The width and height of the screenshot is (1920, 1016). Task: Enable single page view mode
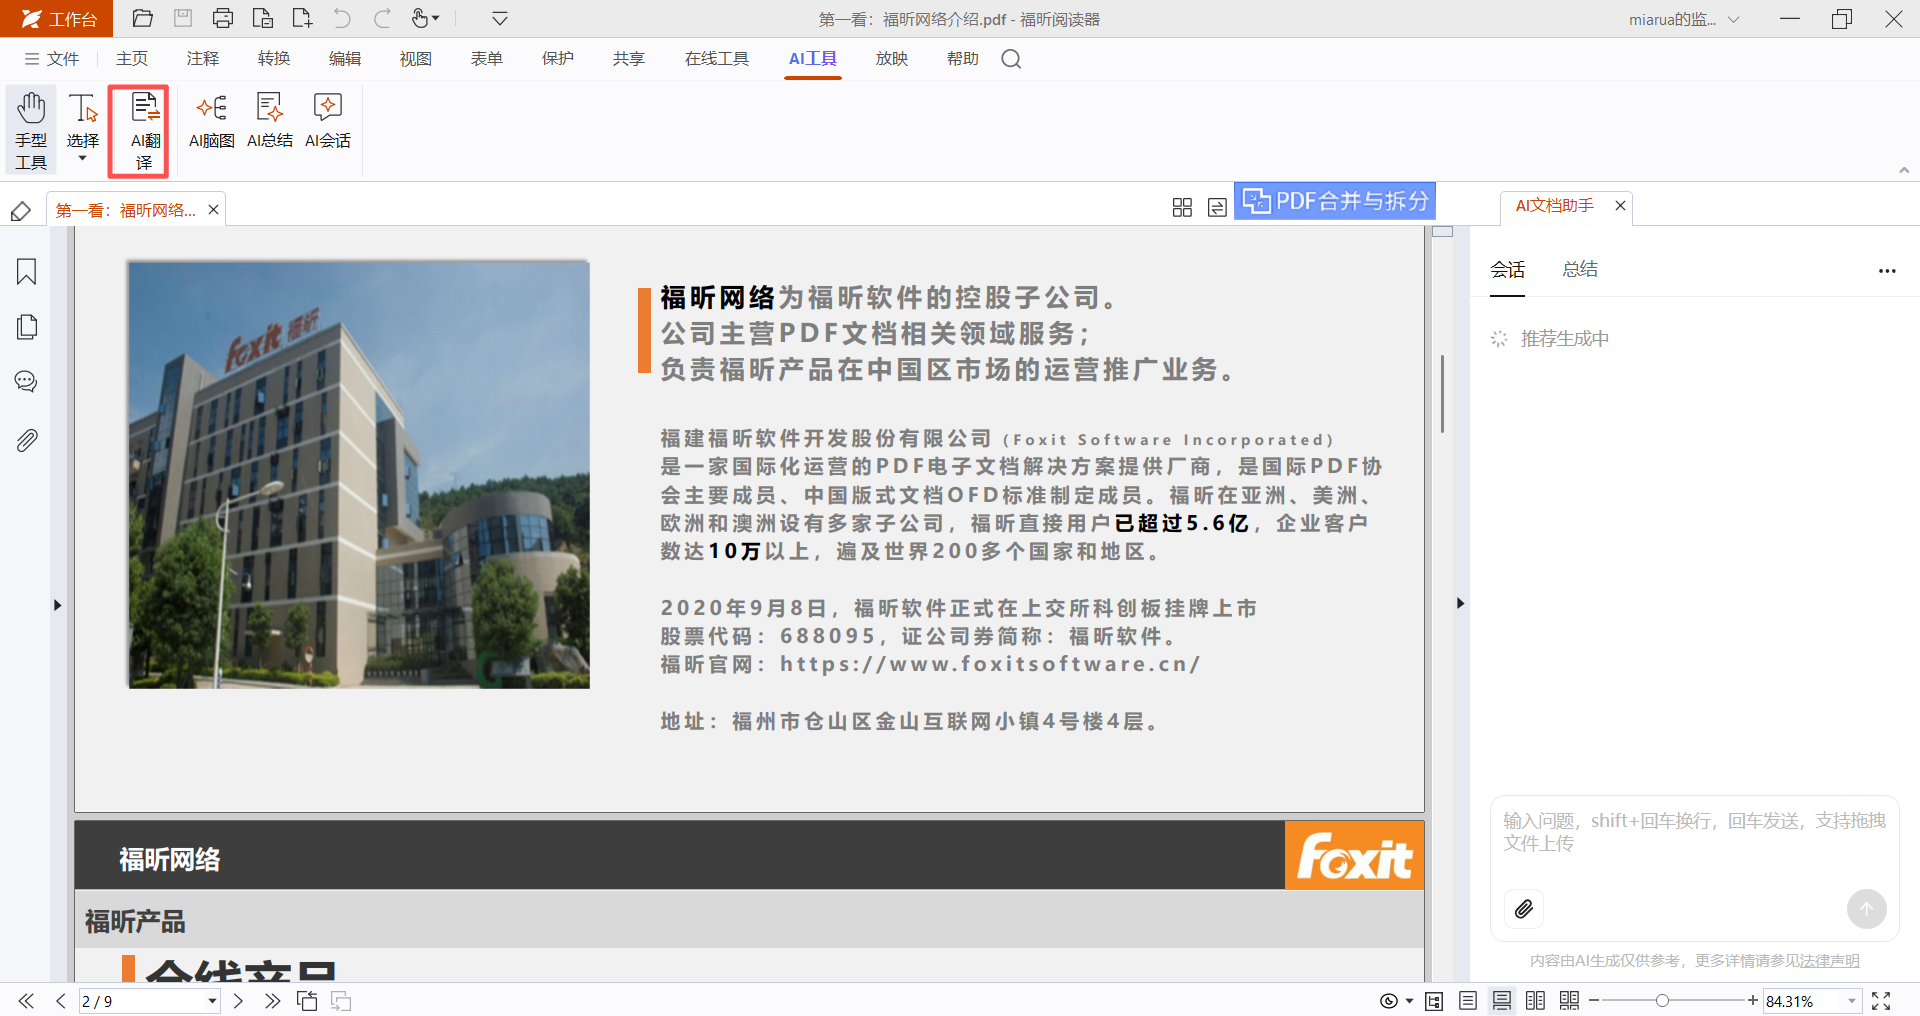click(1468, 1001)
